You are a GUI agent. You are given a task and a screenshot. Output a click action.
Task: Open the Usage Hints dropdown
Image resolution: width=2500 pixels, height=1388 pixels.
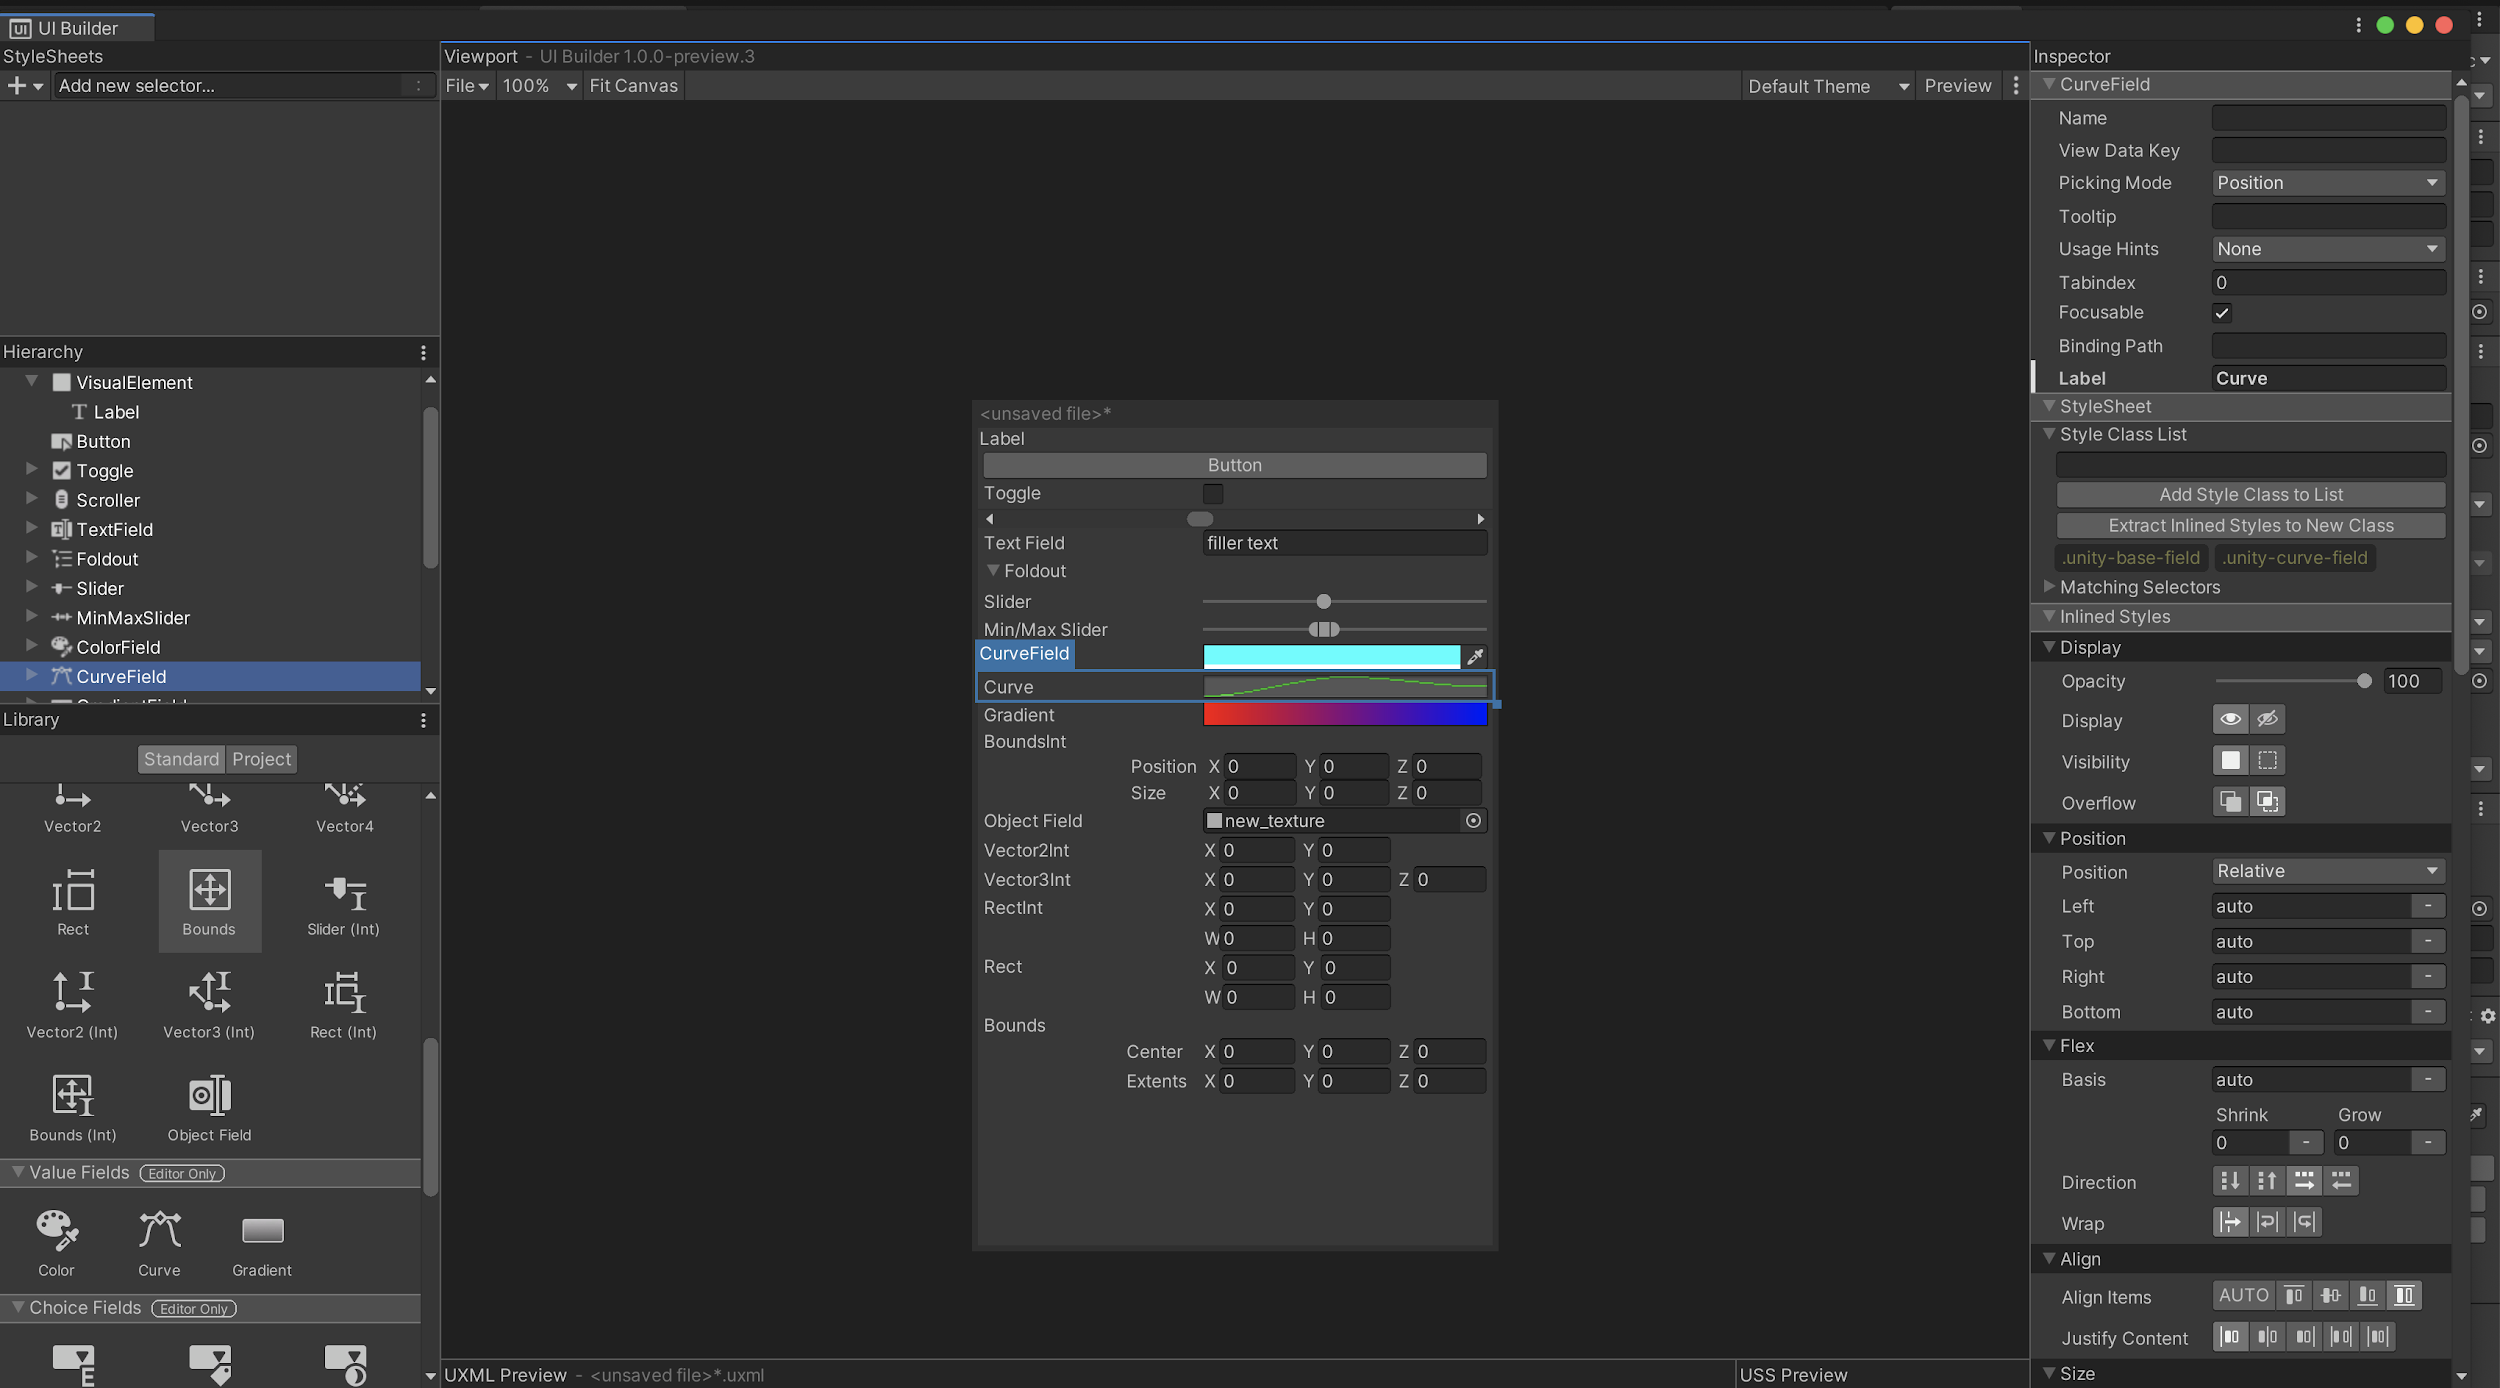(x=2328, y=249)
